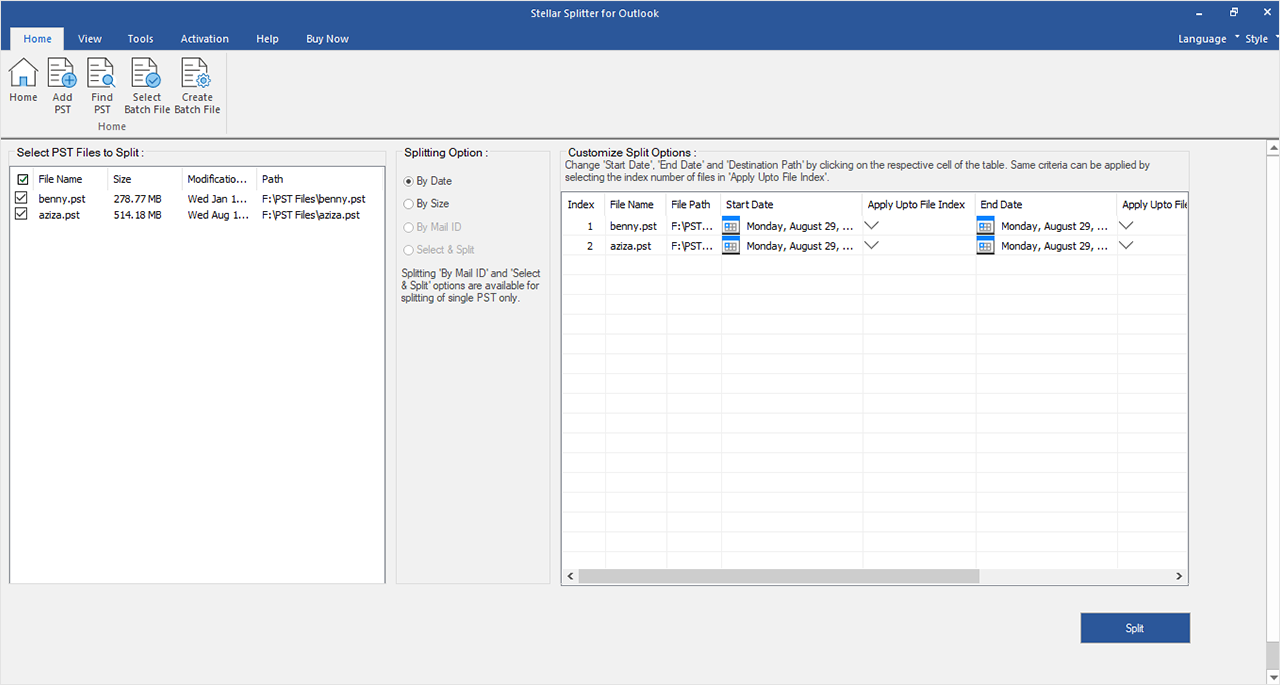Image resolution: width=1280 pixels, height=685 pixels.
Task: Open the Language dropdown menu
Action: 1208,39
